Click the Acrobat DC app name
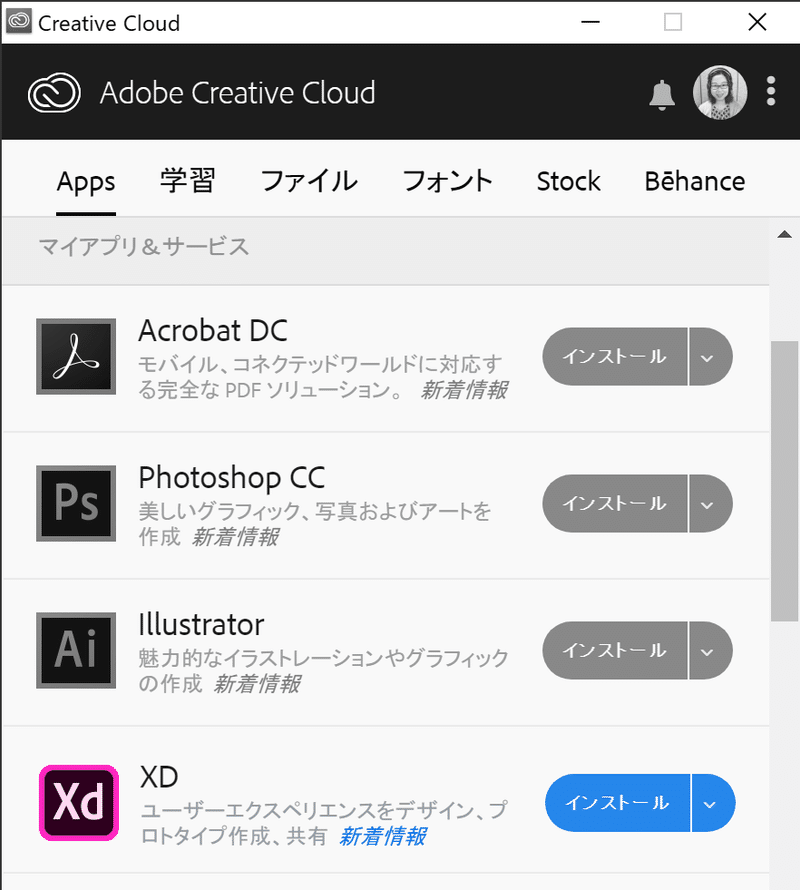800x890 pixels. (x=213, y=330)
